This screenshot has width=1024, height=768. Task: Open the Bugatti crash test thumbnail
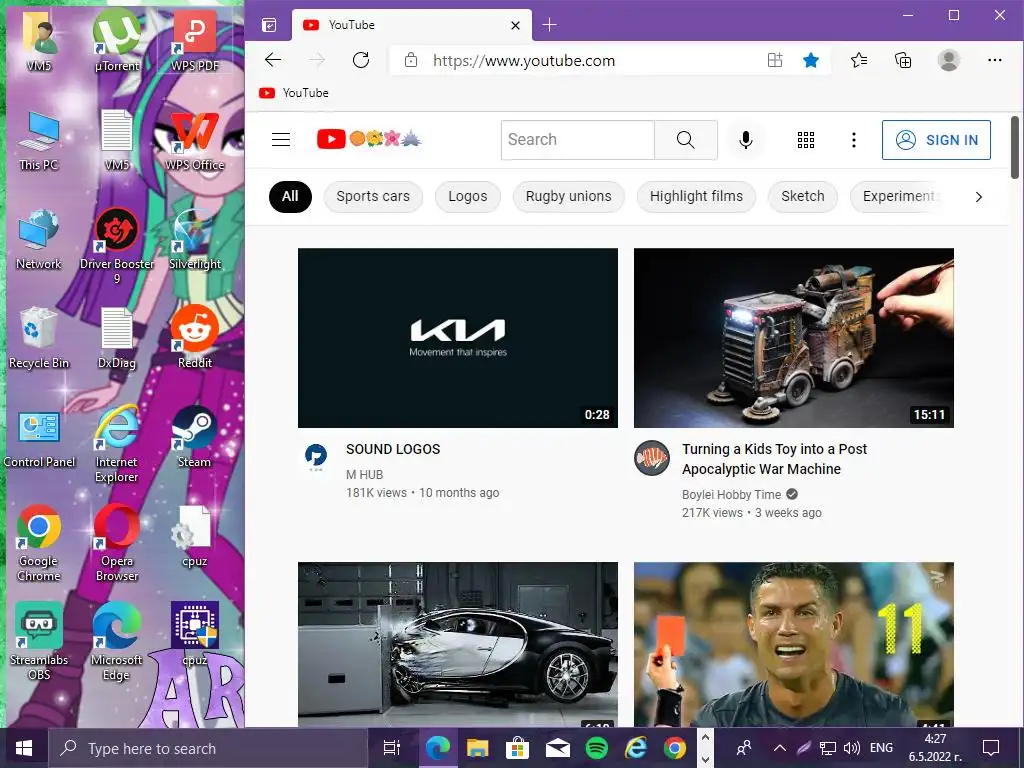[458, 645]
